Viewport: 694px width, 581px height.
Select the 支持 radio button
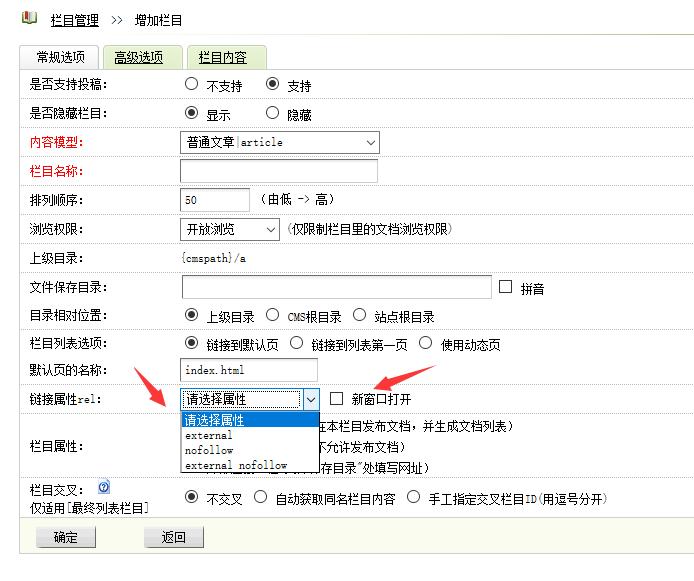(x=272, y=84)
